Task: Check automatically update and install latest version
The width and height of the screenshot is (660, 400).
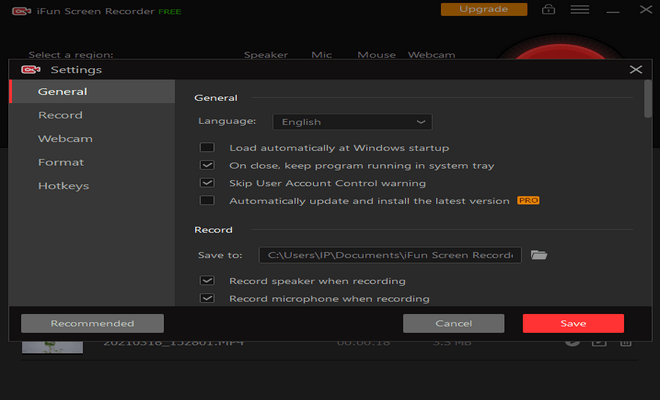Action: [x=207, y=200]
